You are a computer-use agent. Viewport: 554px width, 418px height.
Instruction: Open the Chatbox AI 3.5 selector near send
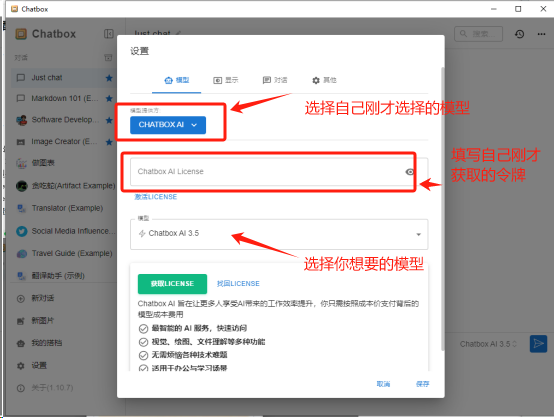[488, 344]
